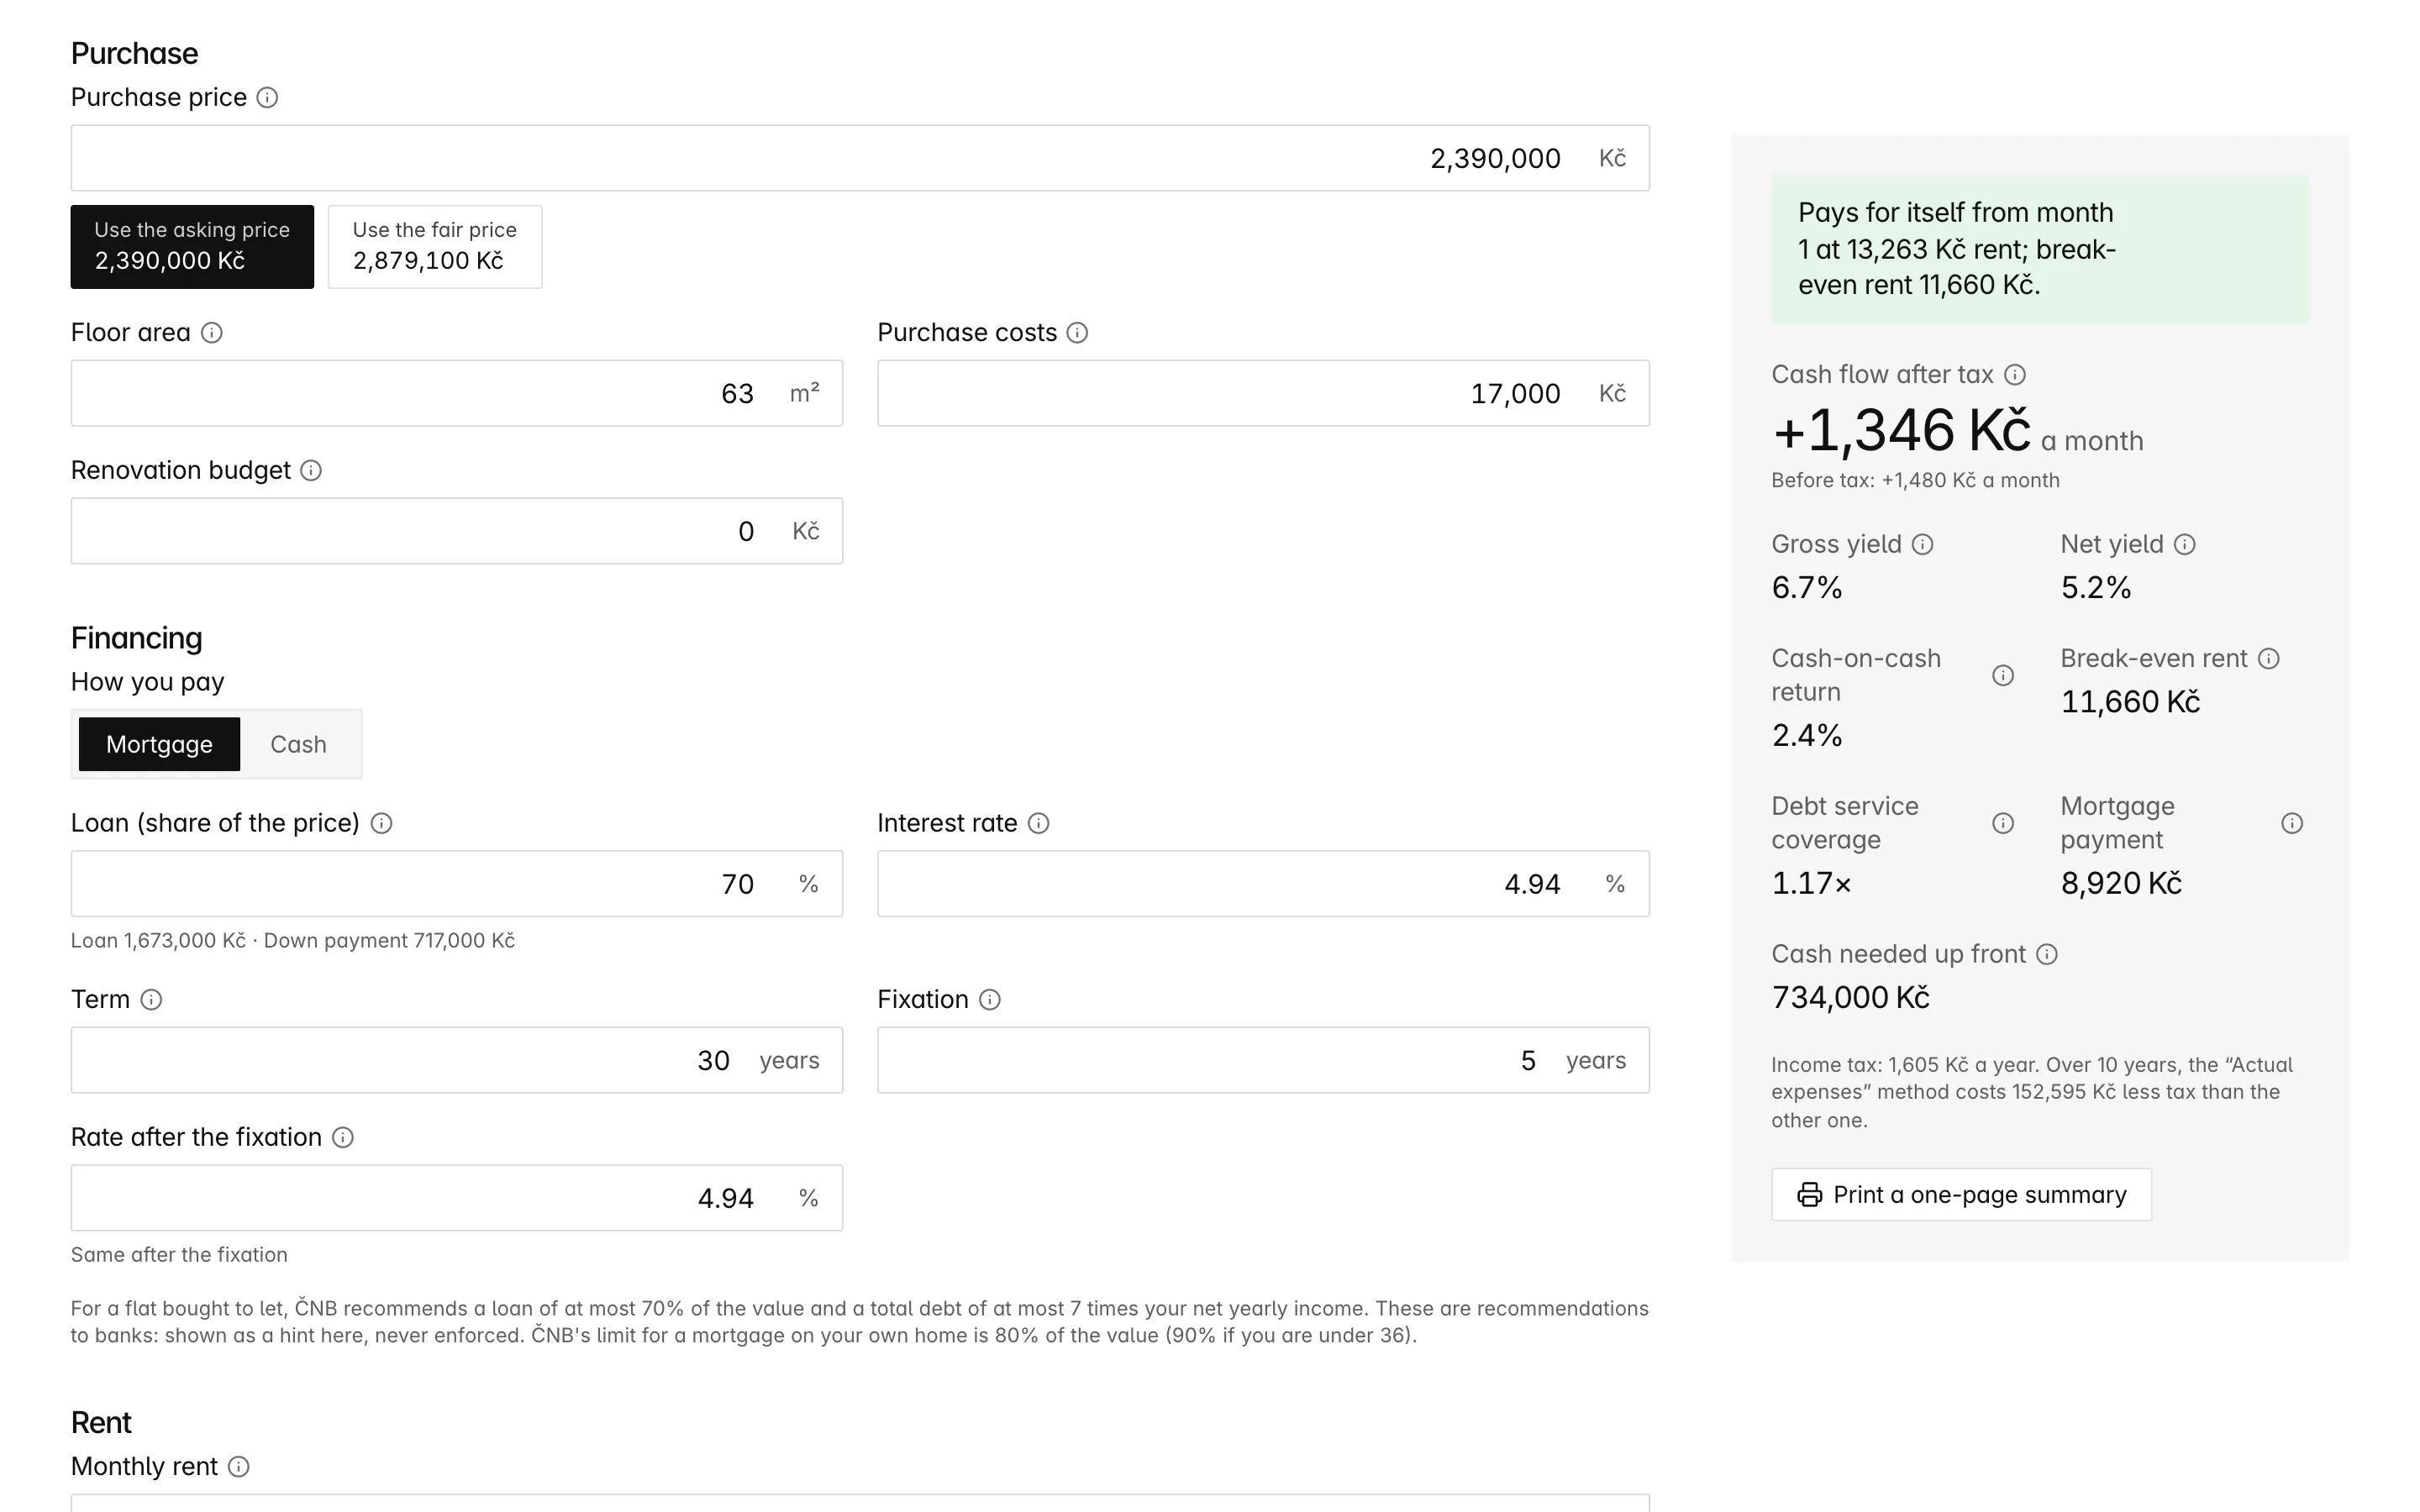Select the text 'Loan 1,673,000 Kč · Down payment 717,000 Kč'
Viewport: 2420px width, 1512px height.
[293, 940]
